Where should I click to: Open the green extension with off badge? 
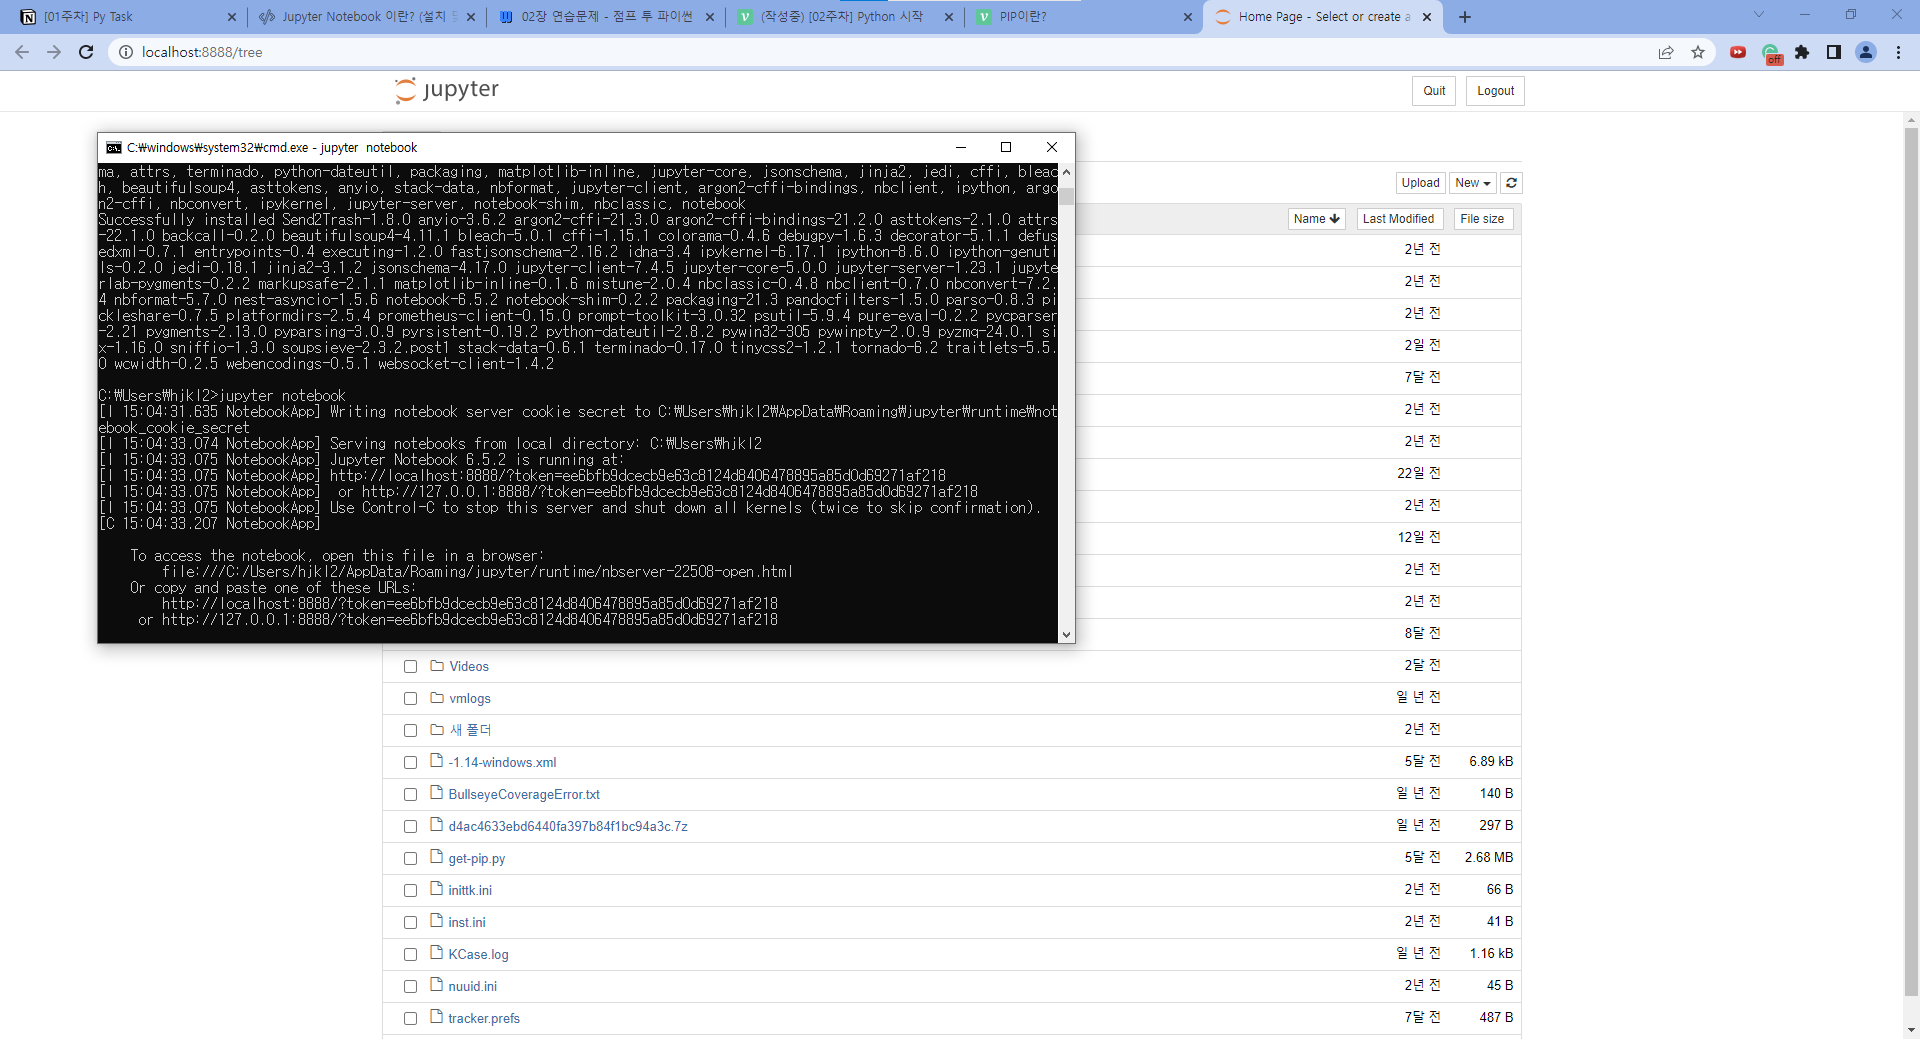[1771, 53]
